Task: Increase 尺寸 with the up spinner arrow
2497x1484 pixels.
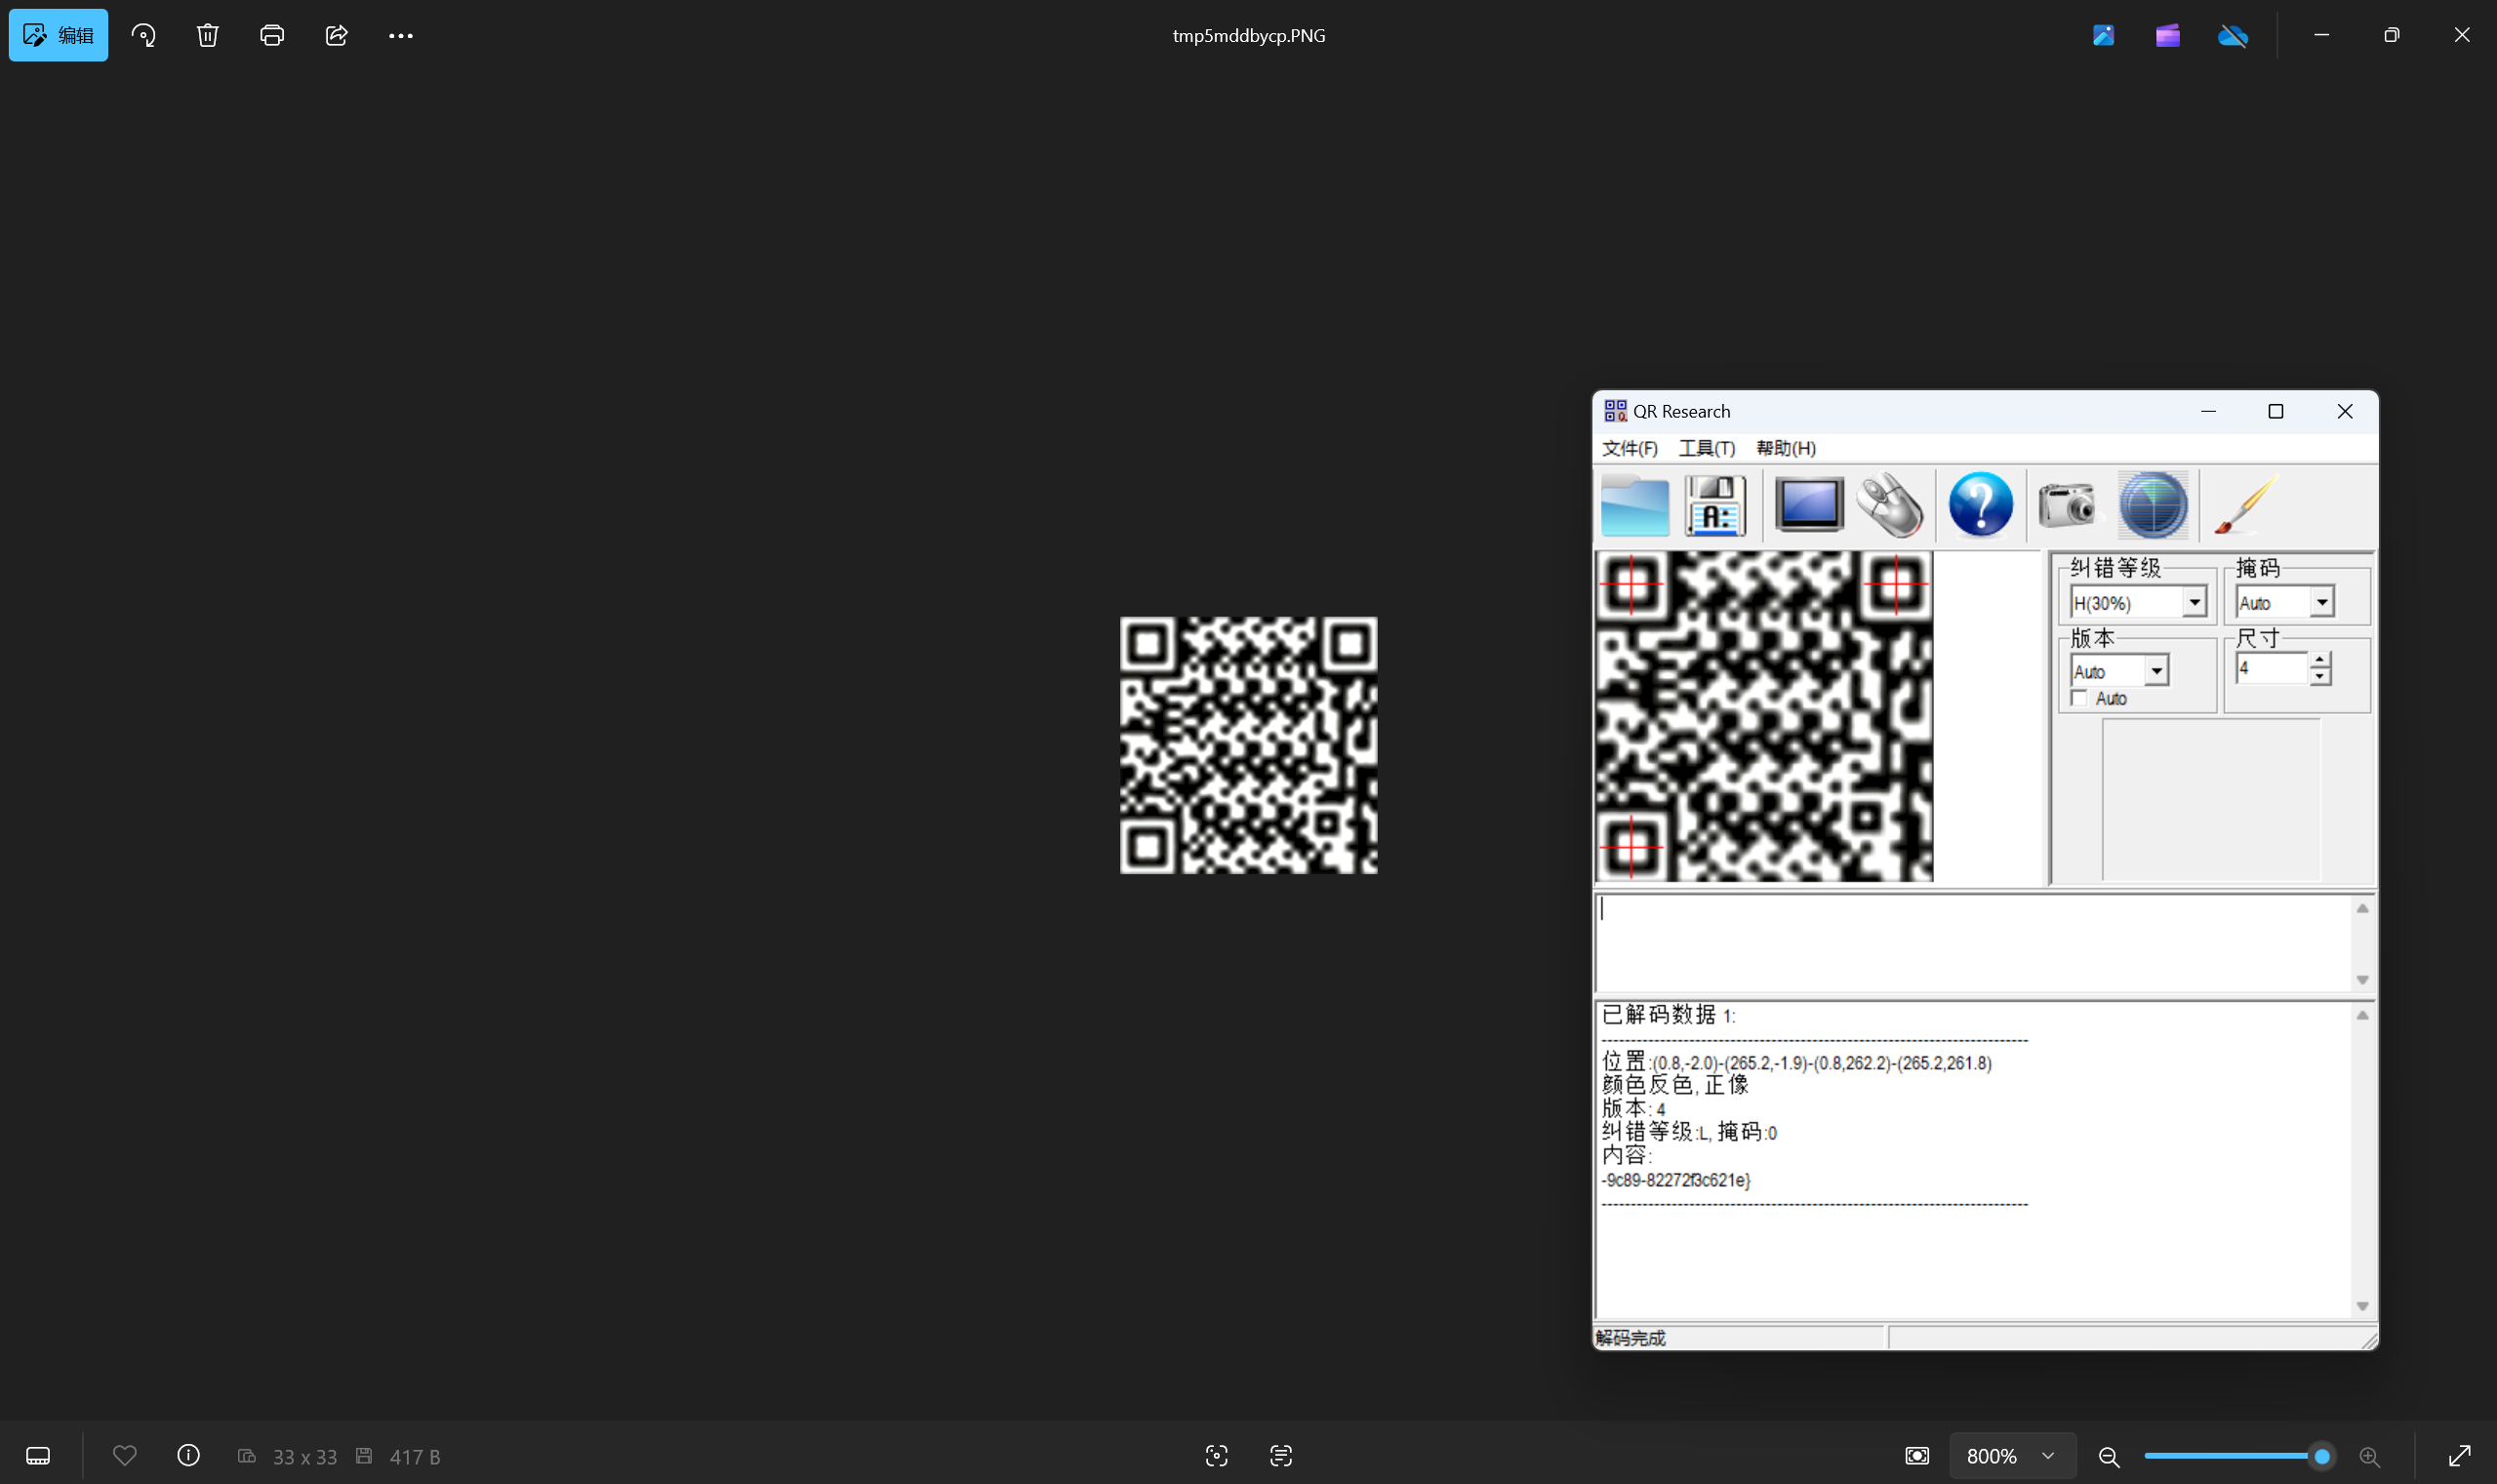Action: (2320, 660)
